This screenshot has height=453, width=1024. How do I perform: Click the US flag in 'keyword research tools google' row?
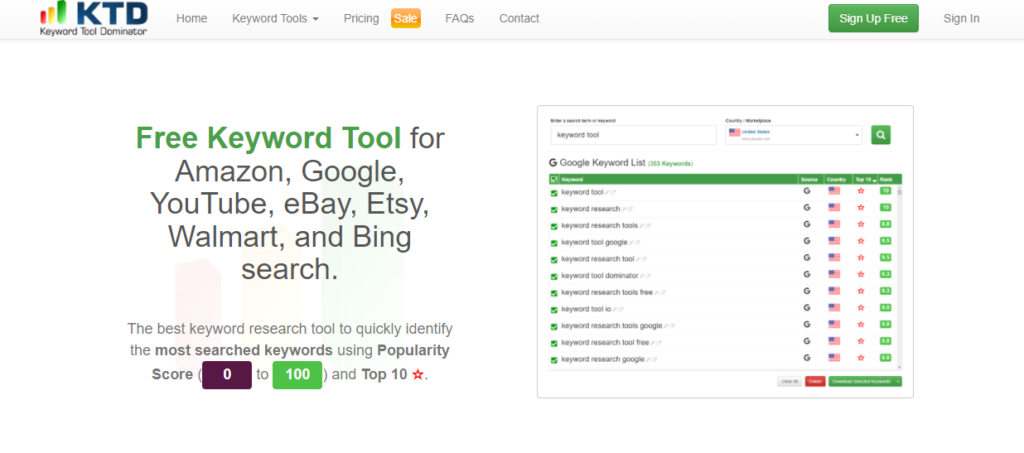click(x=834, y=324)
